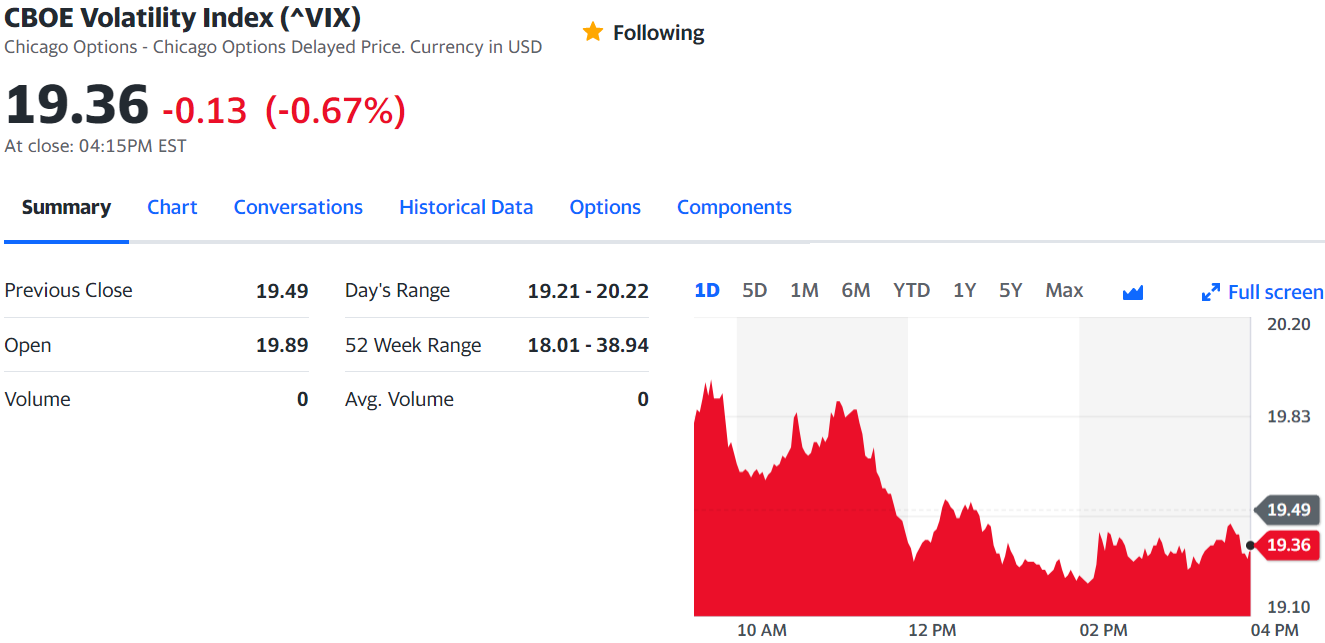Click the current price 19.36
This screenshot has width=1325, height=643.
click(77, 104)
